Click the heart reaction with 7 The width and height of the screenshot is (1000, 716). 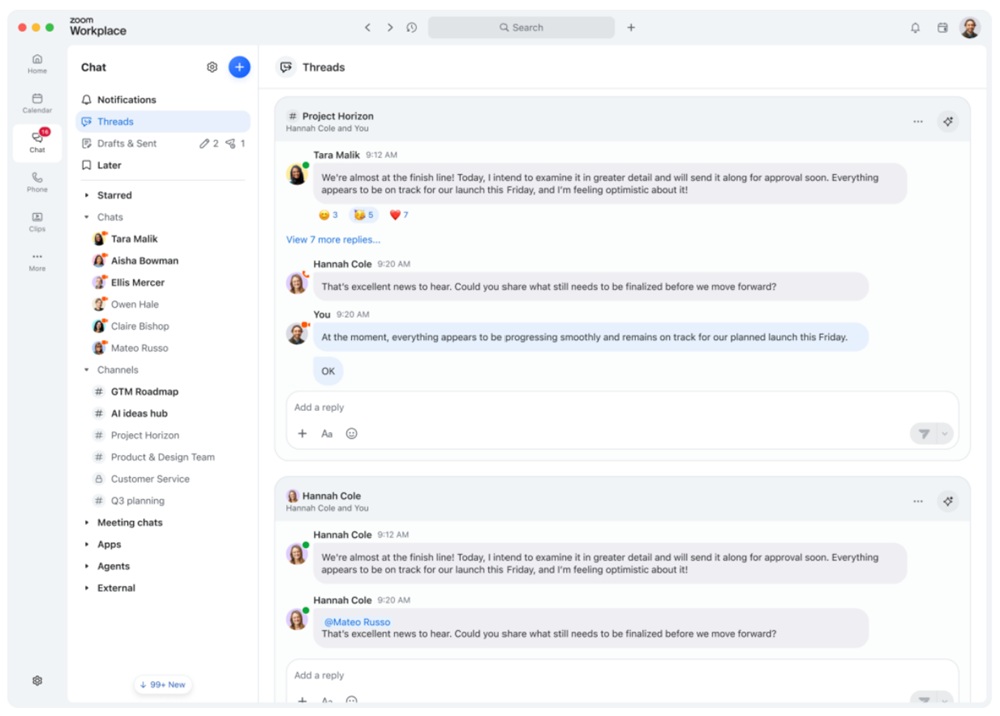coord(399,215)
